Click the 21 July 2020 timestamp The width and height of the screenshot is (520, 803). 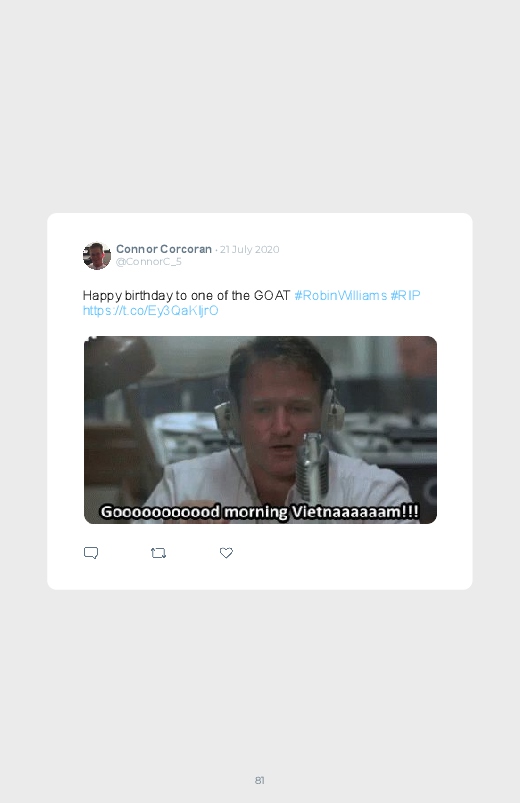[249, 249]
